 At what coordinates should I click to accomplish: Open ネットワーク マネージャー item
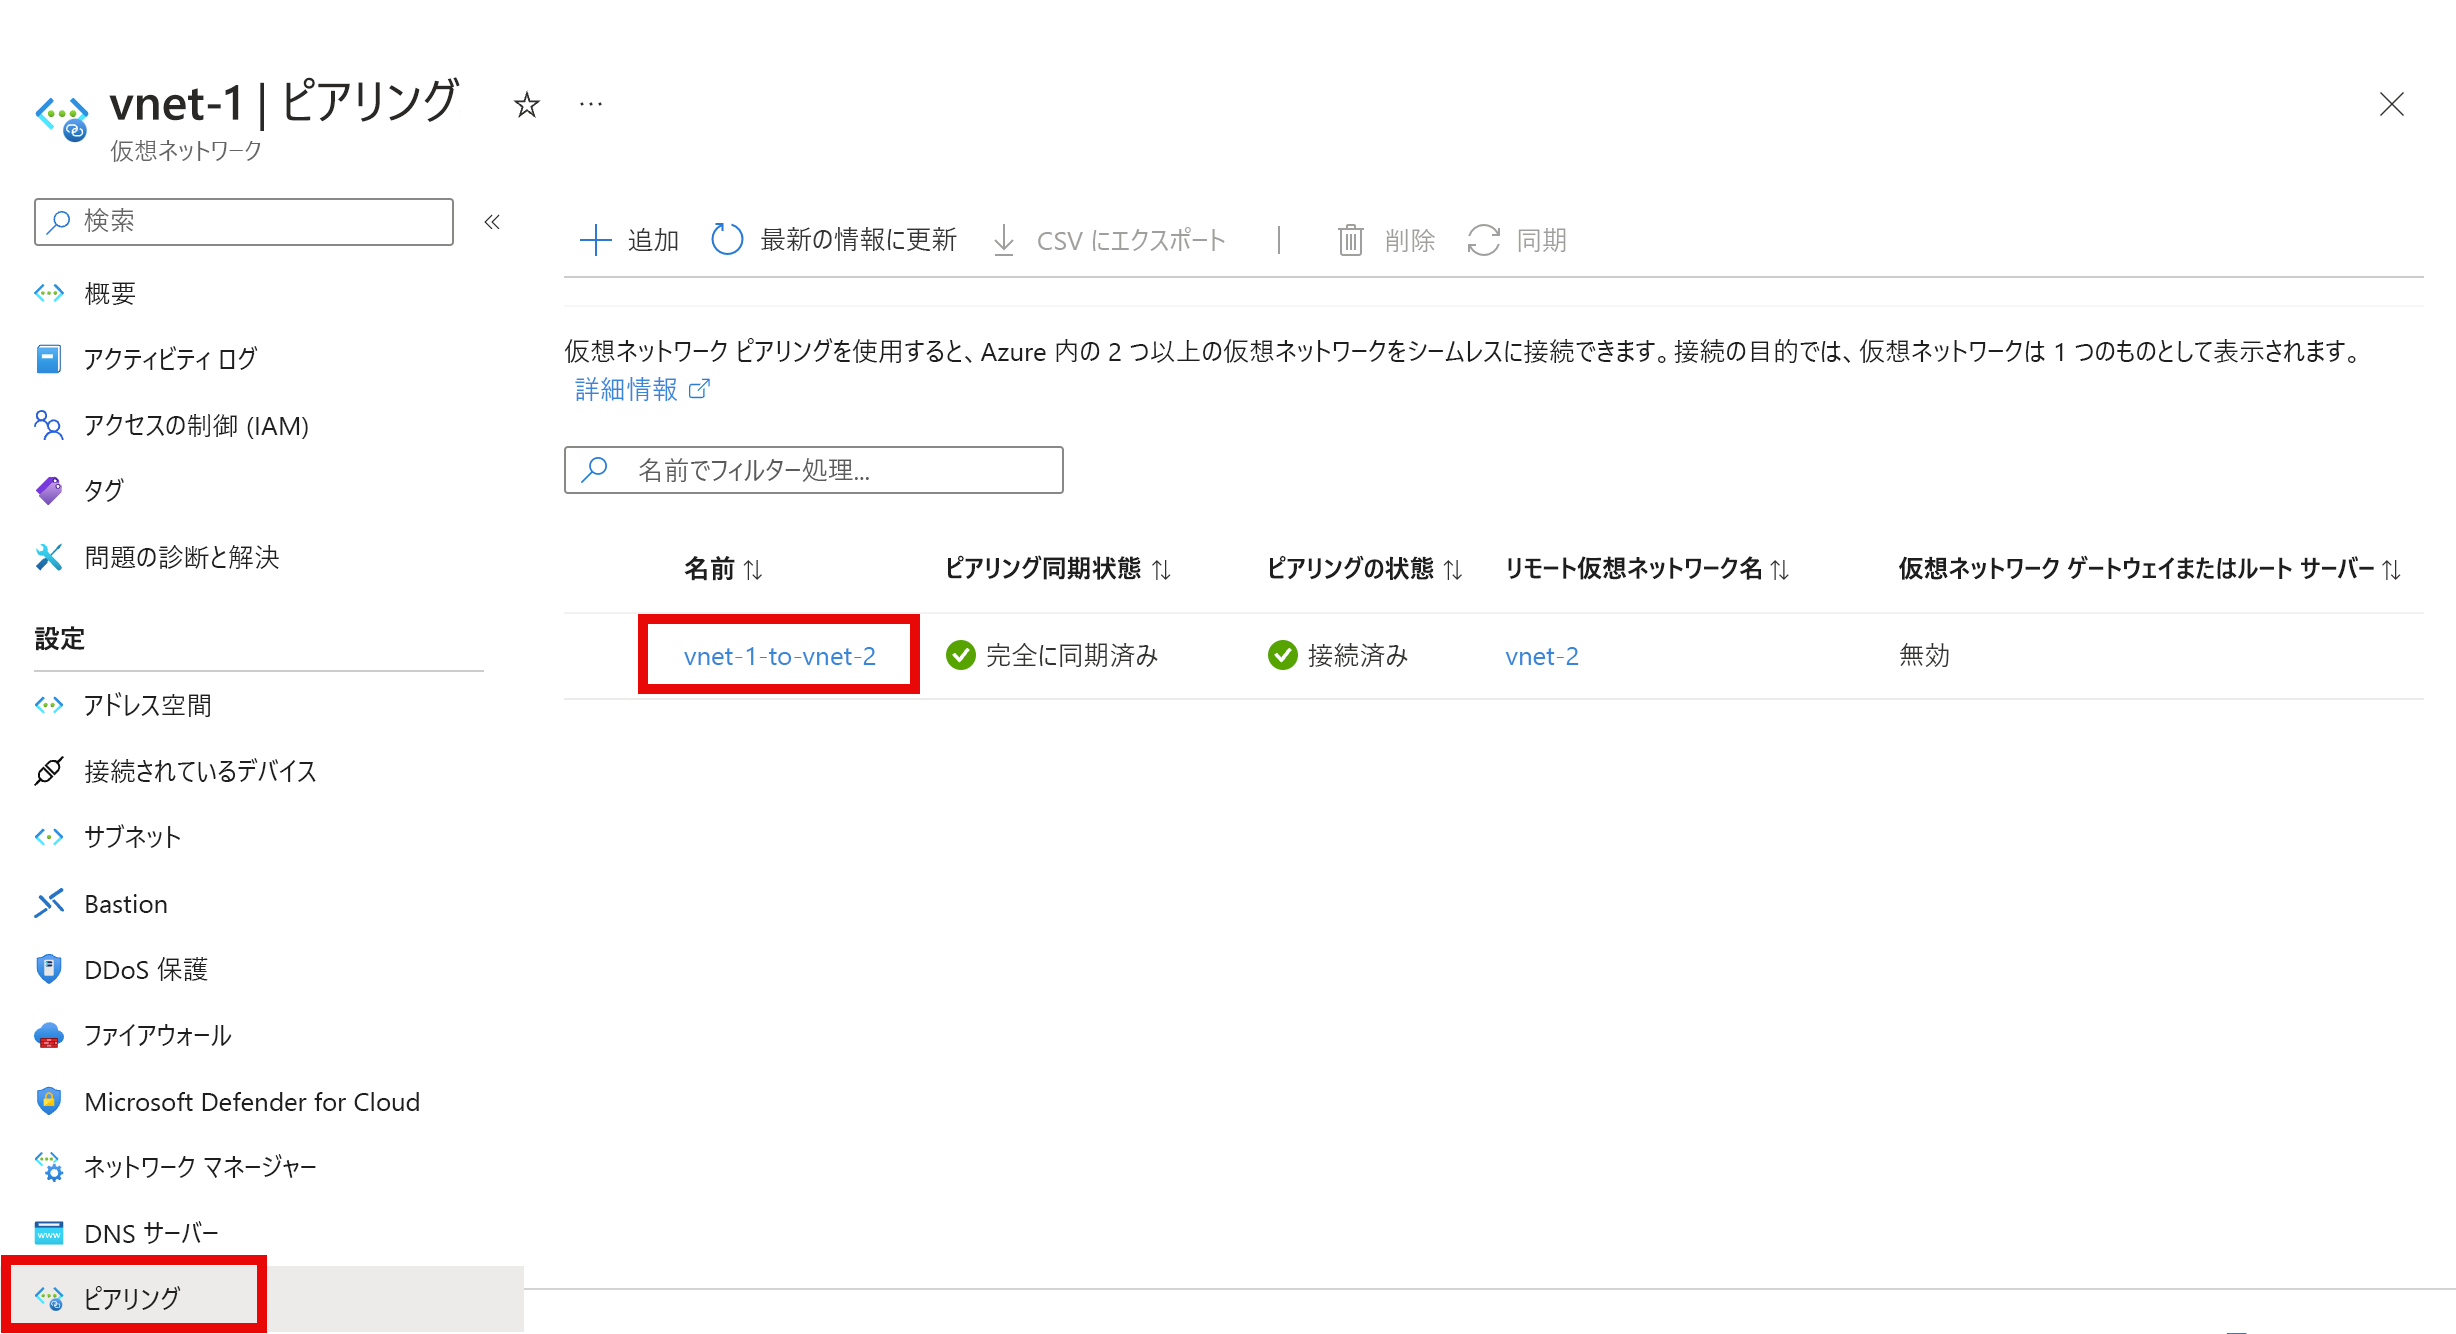(x=200, y=1167)
